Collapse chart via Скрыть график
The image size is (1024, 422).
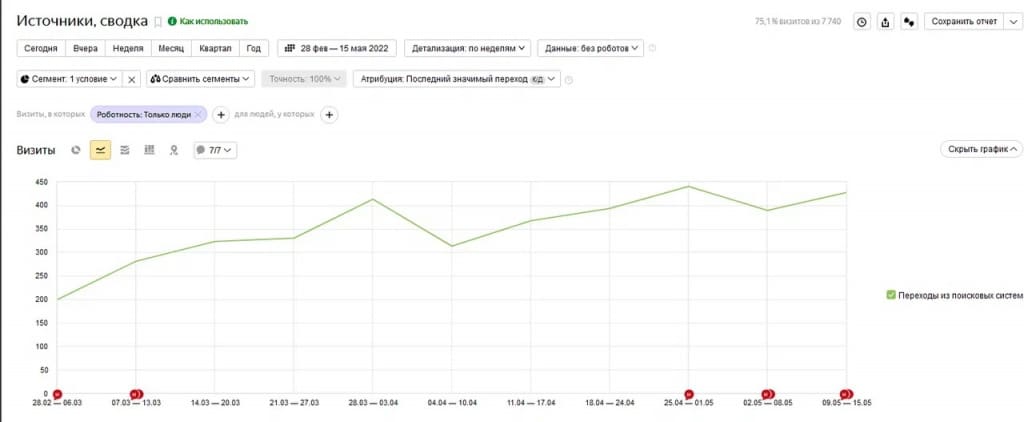tap(981, 150)
